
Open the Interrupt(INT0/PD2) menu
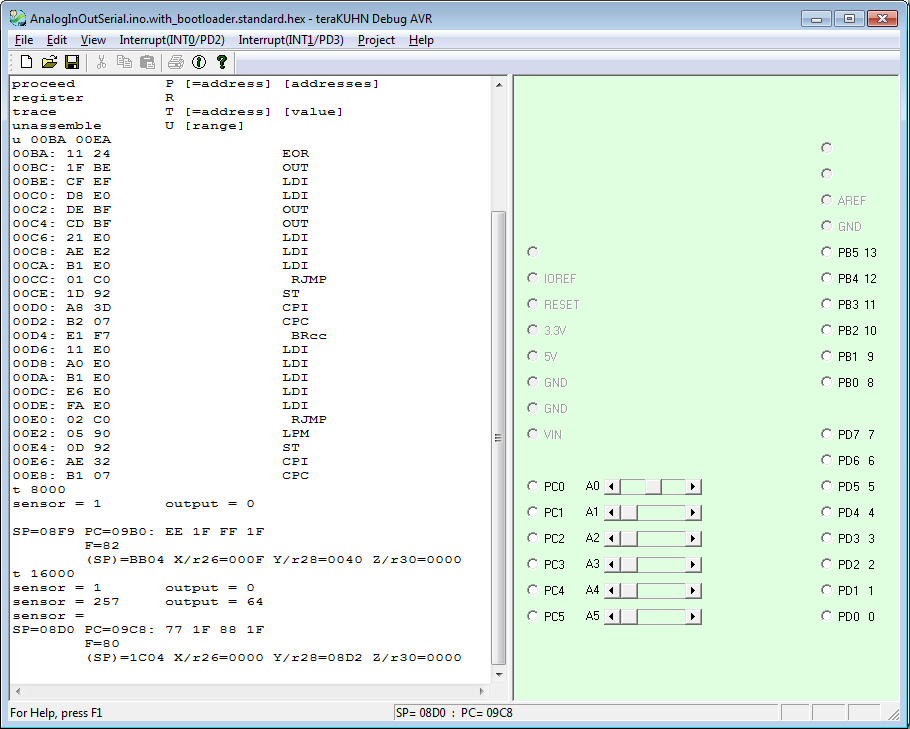(x=171, y=40)
